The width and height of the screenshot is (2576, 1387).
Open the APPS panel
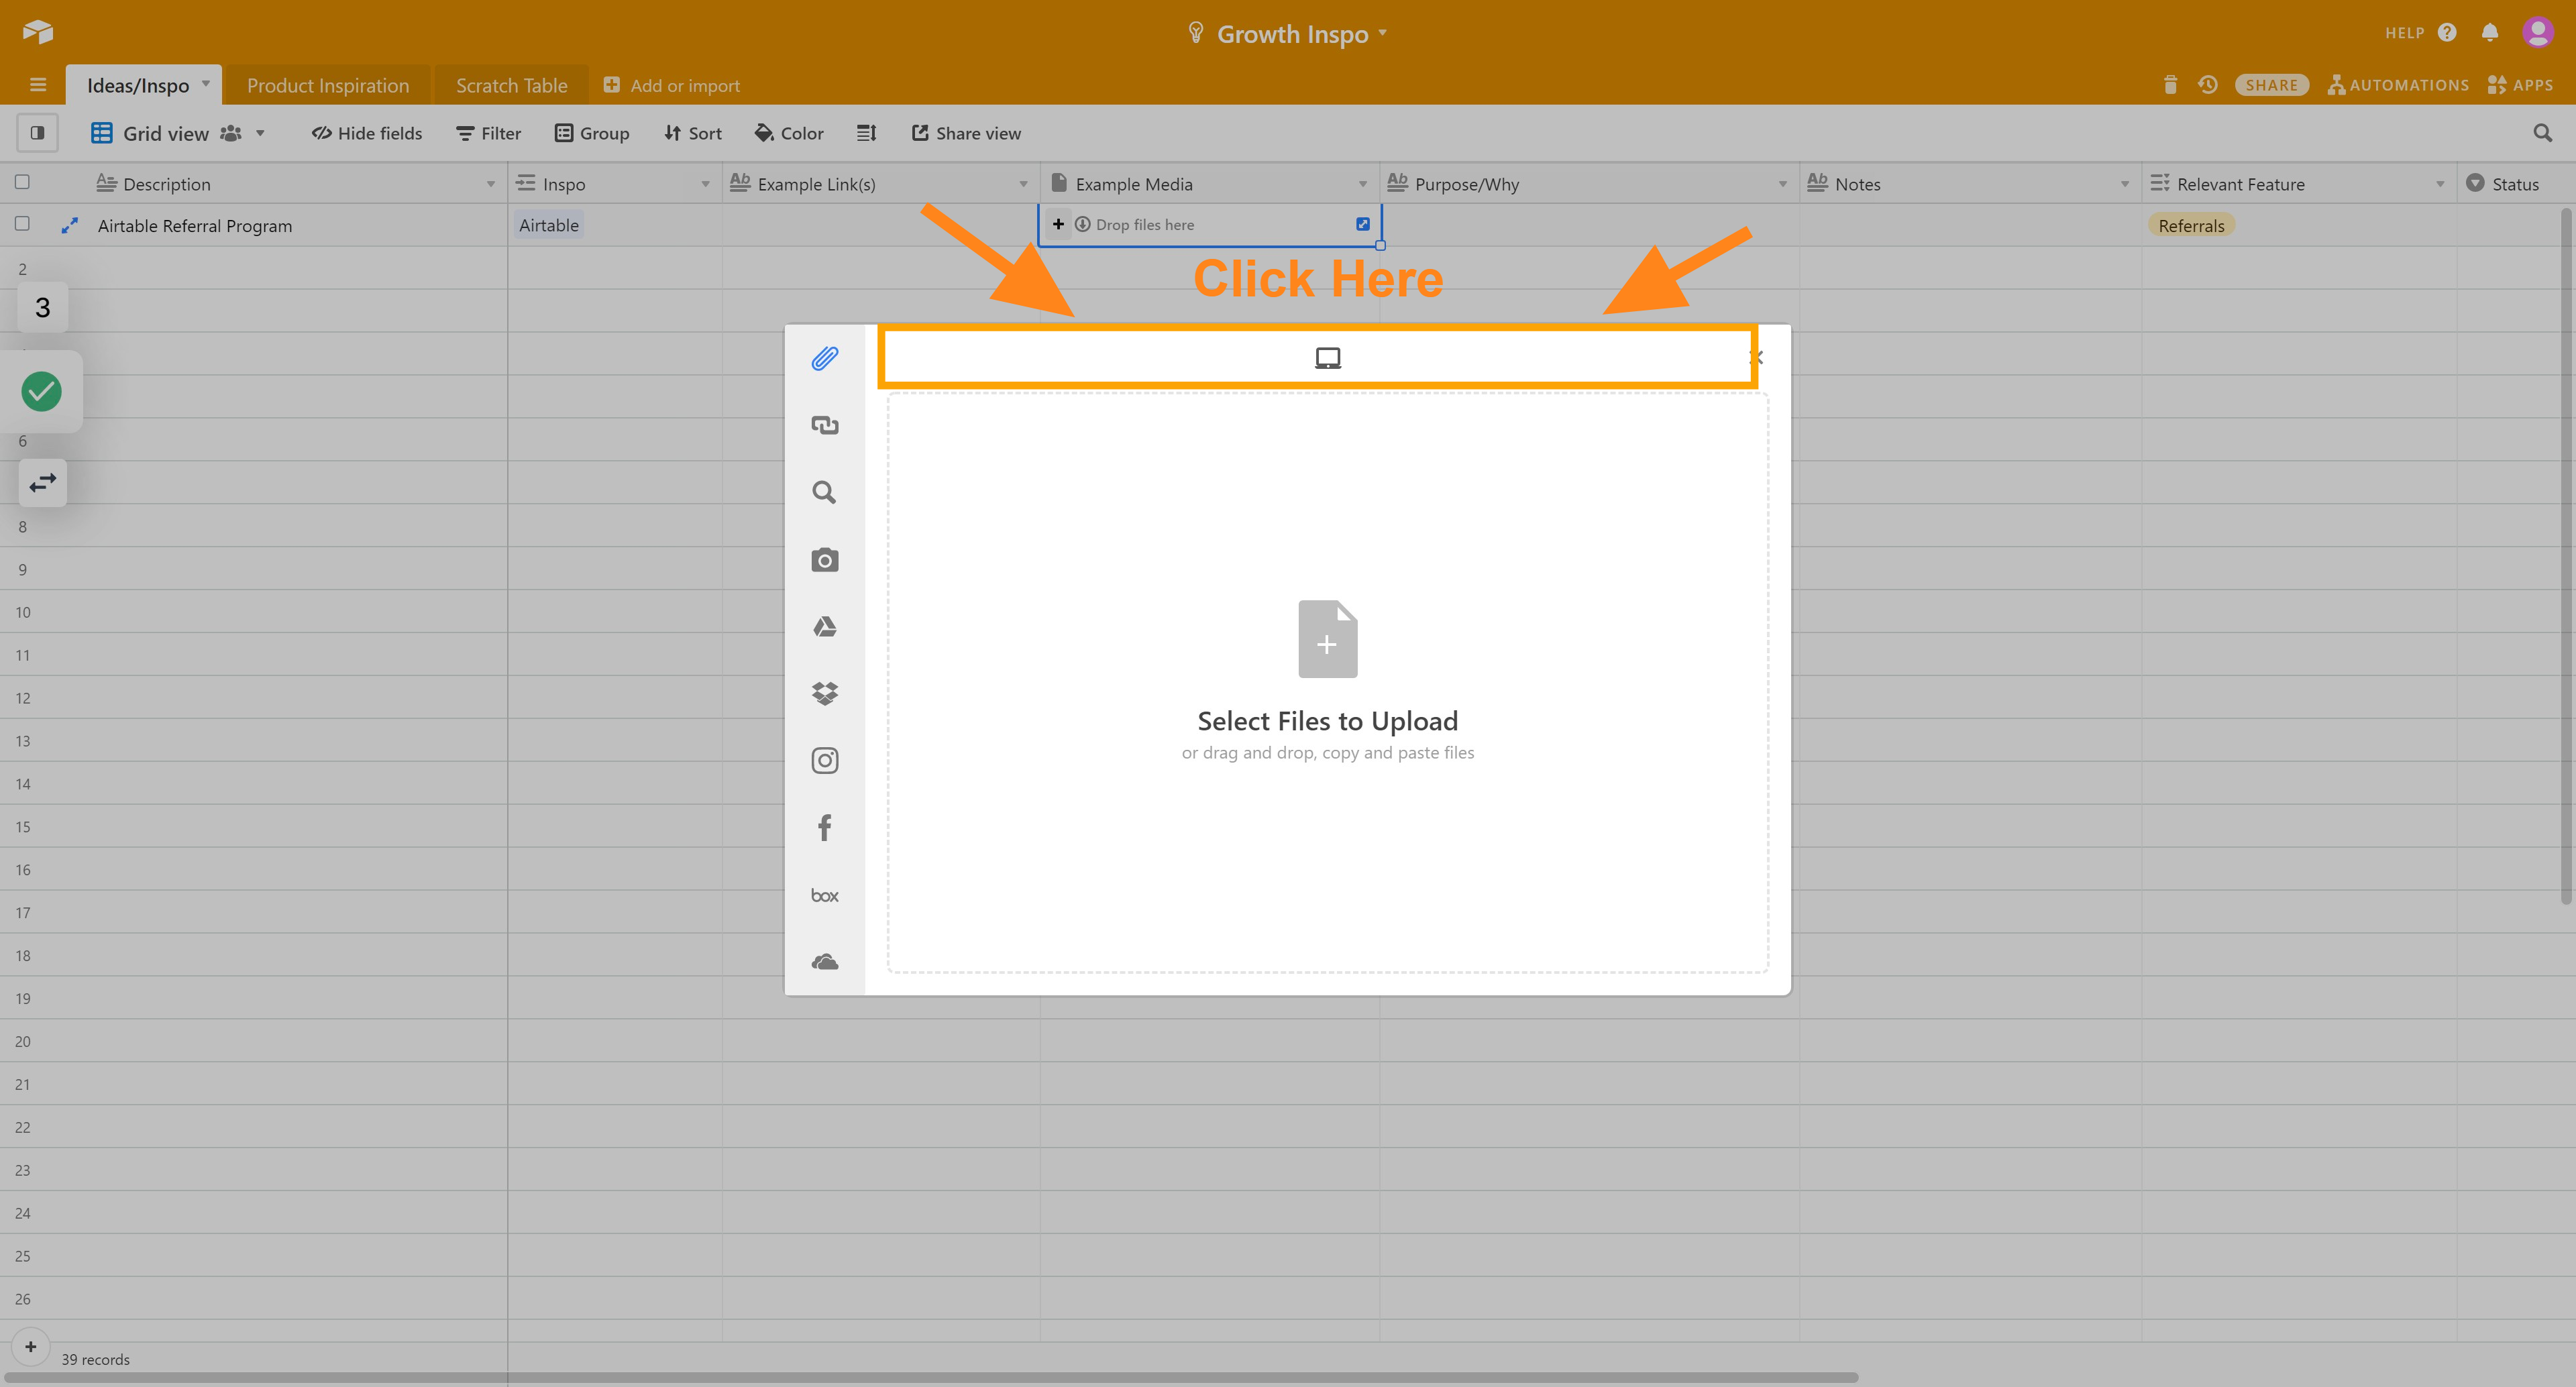click(x=2520, y=85)
